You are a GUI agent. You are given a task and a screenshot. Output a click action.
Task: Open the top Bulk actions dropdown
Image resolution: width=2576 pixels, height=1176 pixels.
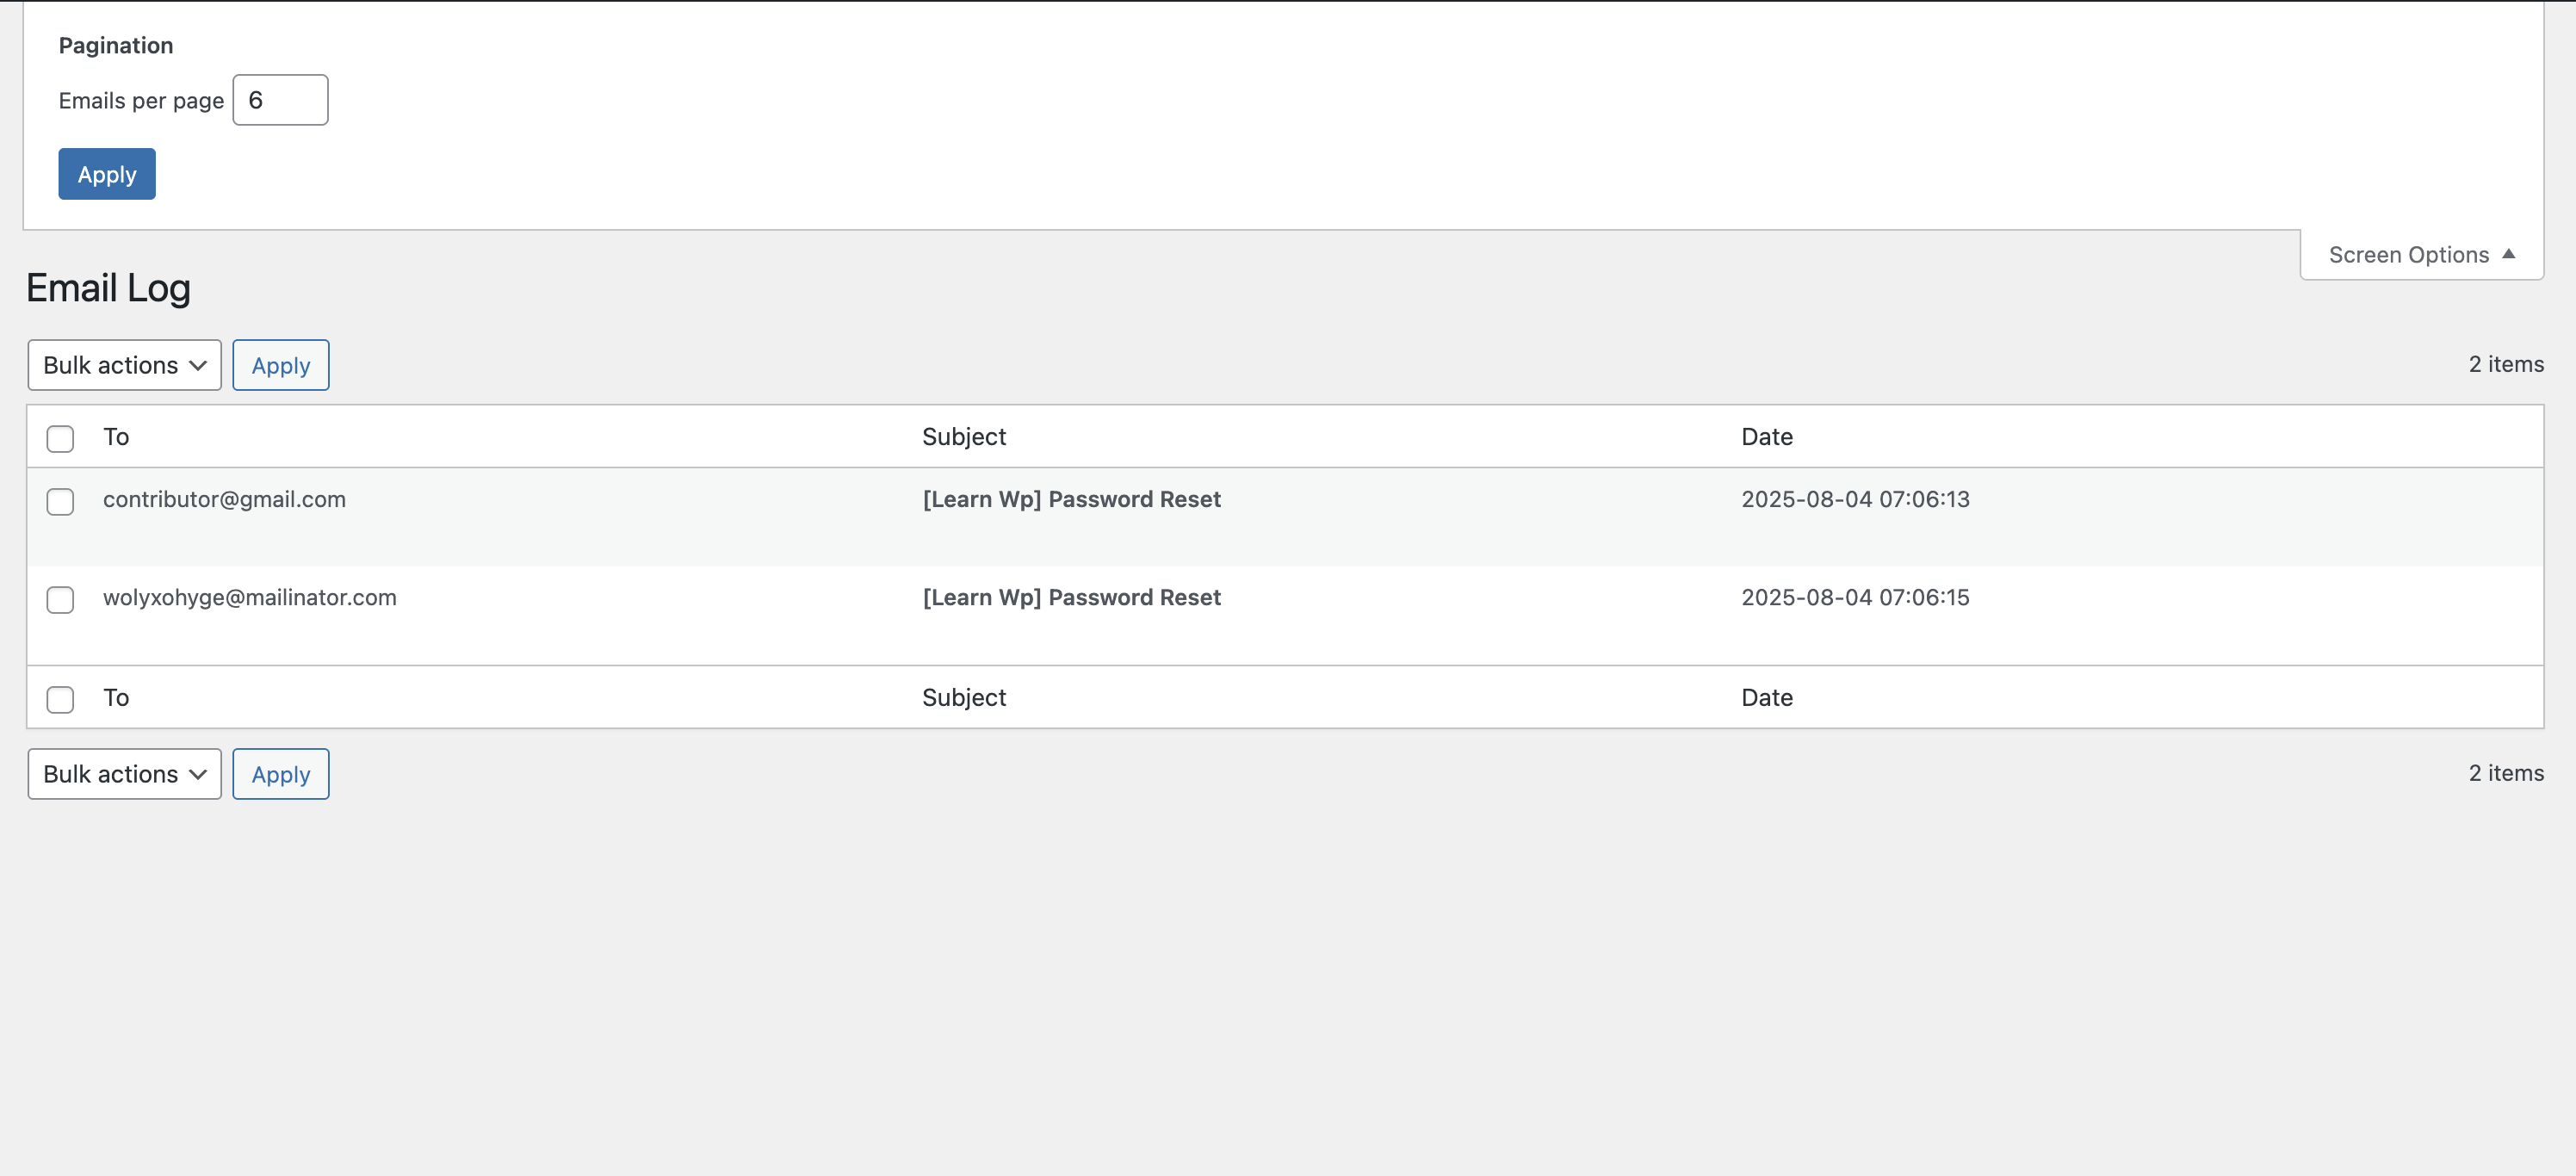[x=124, y=365]
